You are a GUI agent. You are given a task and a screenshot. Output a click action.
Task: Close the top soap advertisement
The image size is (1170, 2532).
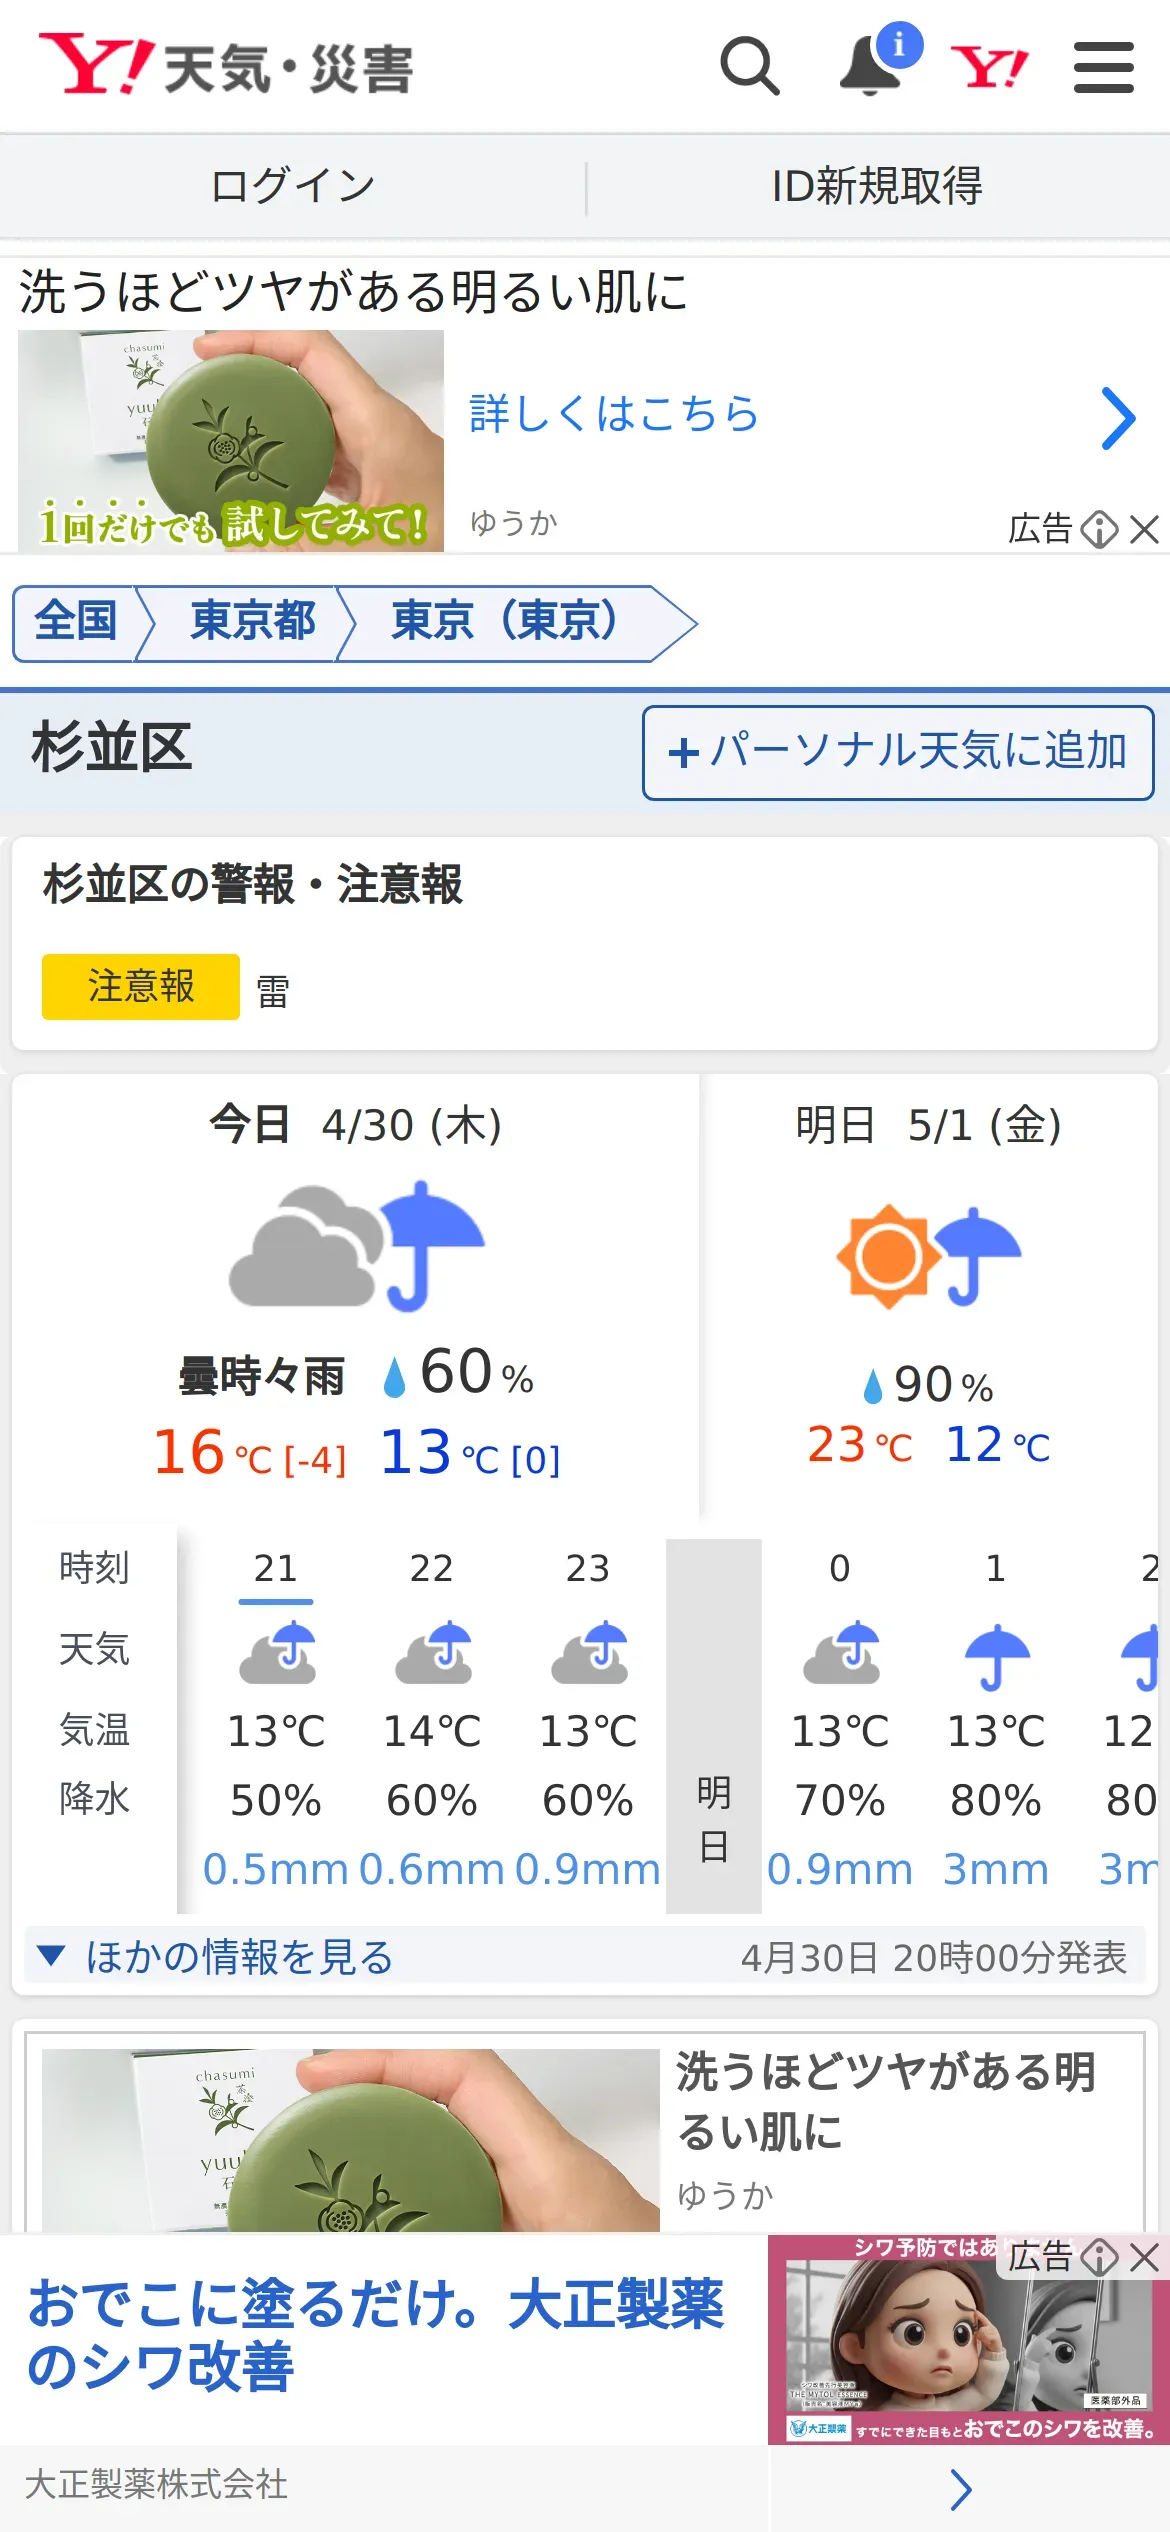tap(1145, 529)
